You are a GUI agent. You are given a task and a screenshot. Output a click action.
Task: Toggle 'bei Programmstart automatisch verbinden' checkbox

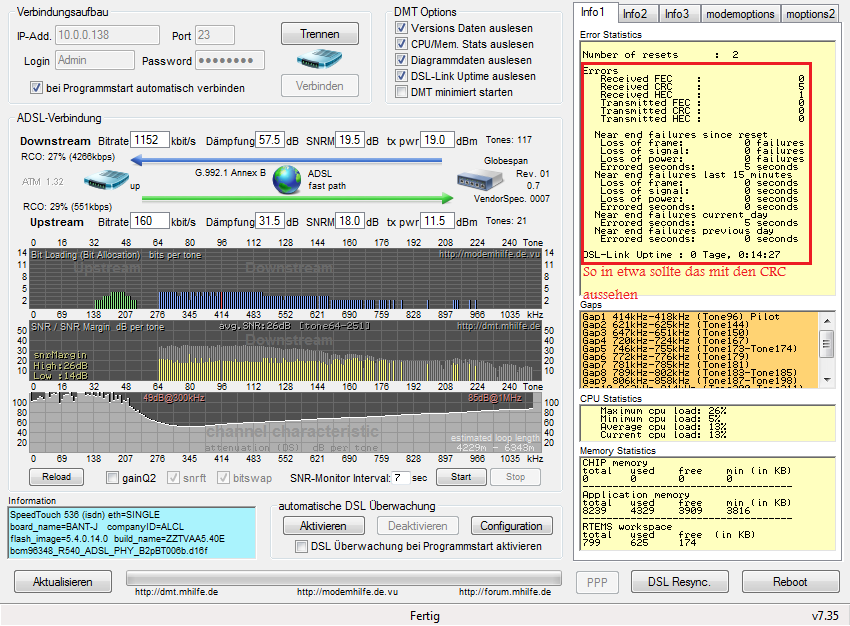(x=37, y=88)
